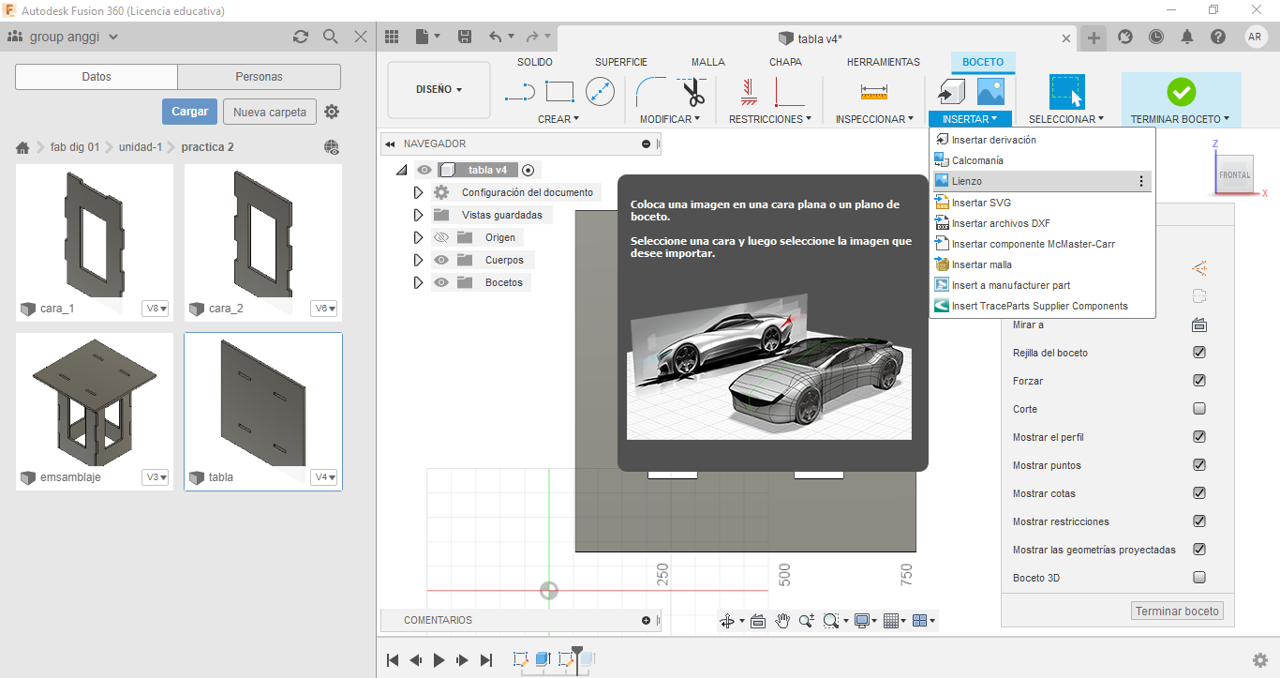Open the emsamblaje thumbnail
Screen dimensions: 1280x678
[x=95, y=400]
